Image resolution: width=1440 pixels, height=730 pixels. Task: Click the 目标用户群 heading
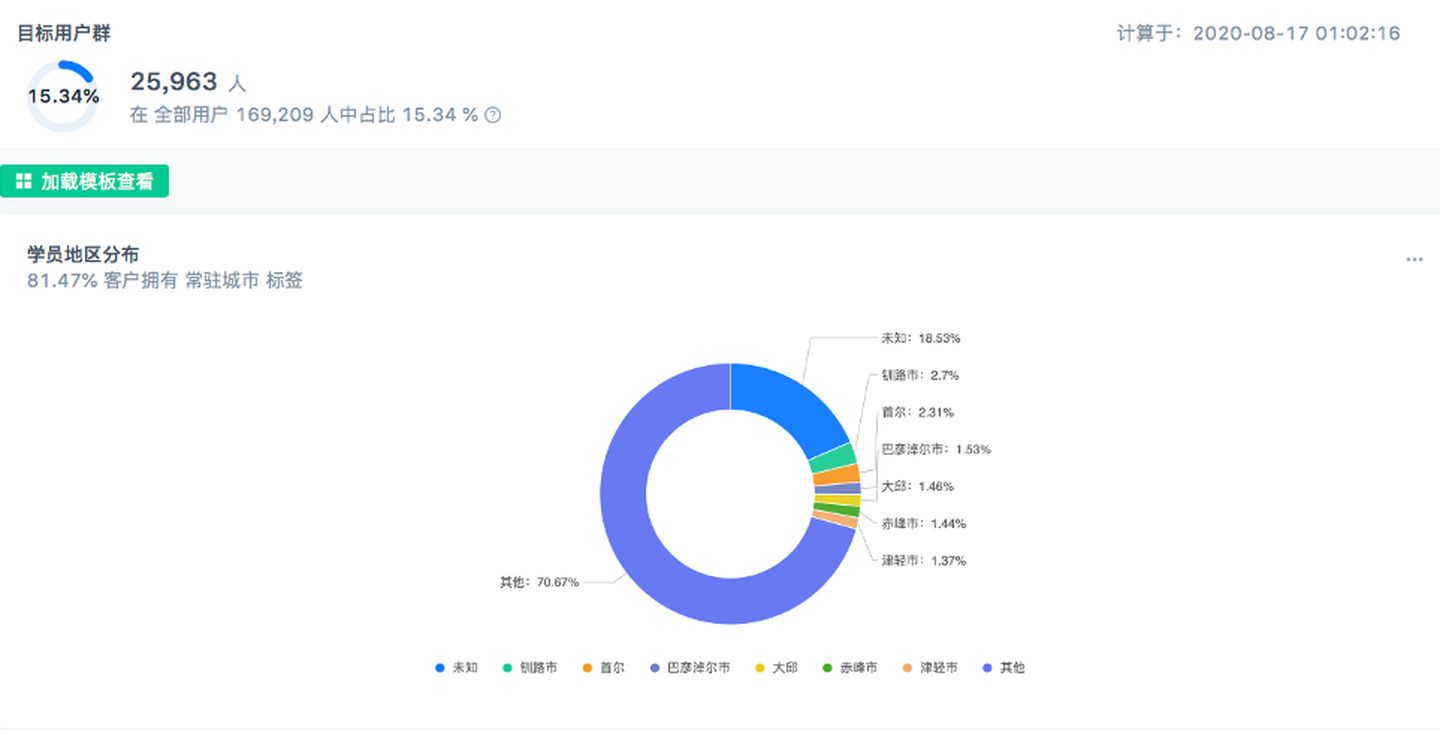point(64,33)
